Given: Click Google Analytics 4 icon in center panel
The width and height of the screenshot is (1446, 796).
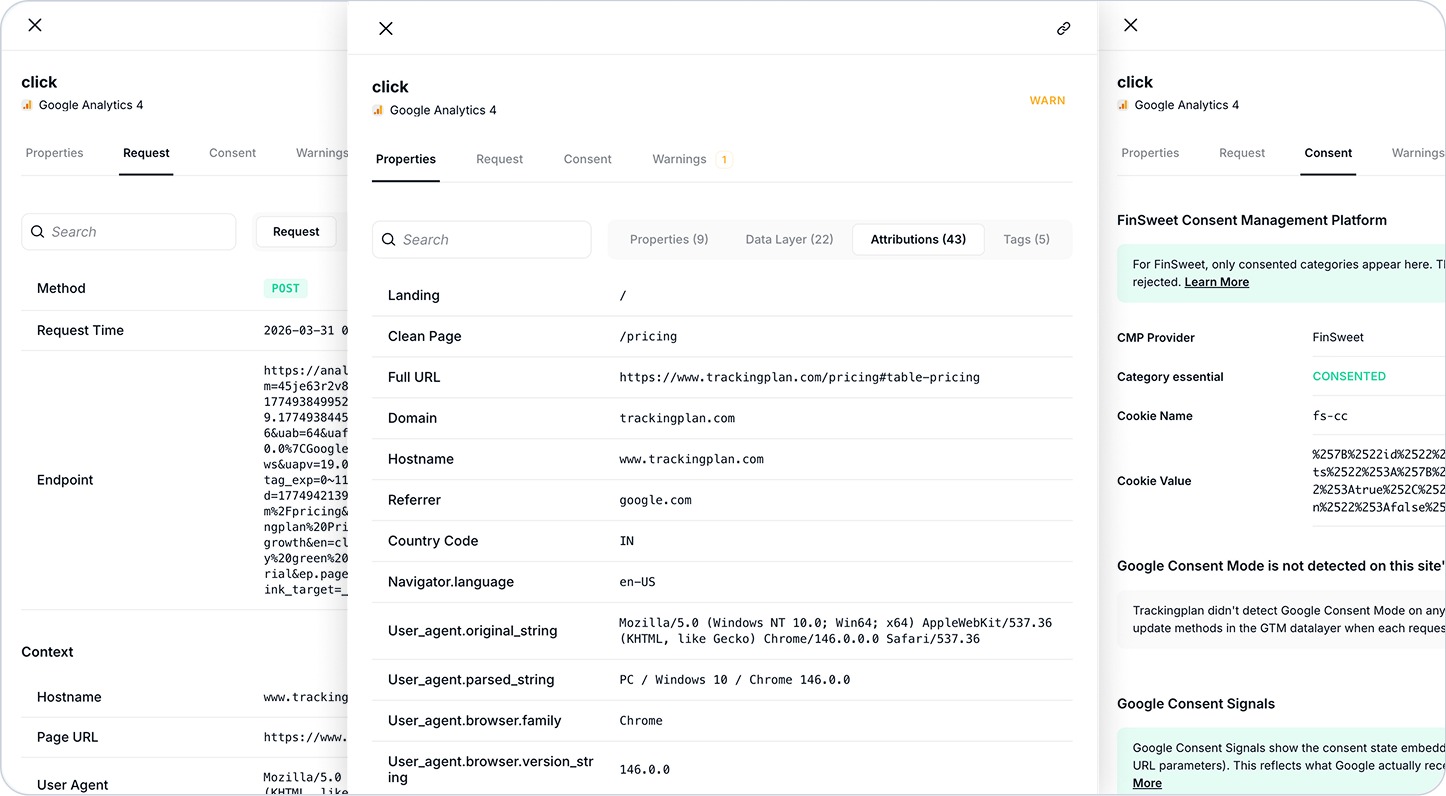Looking at the screenshot, I should click(x=378, y=110).
